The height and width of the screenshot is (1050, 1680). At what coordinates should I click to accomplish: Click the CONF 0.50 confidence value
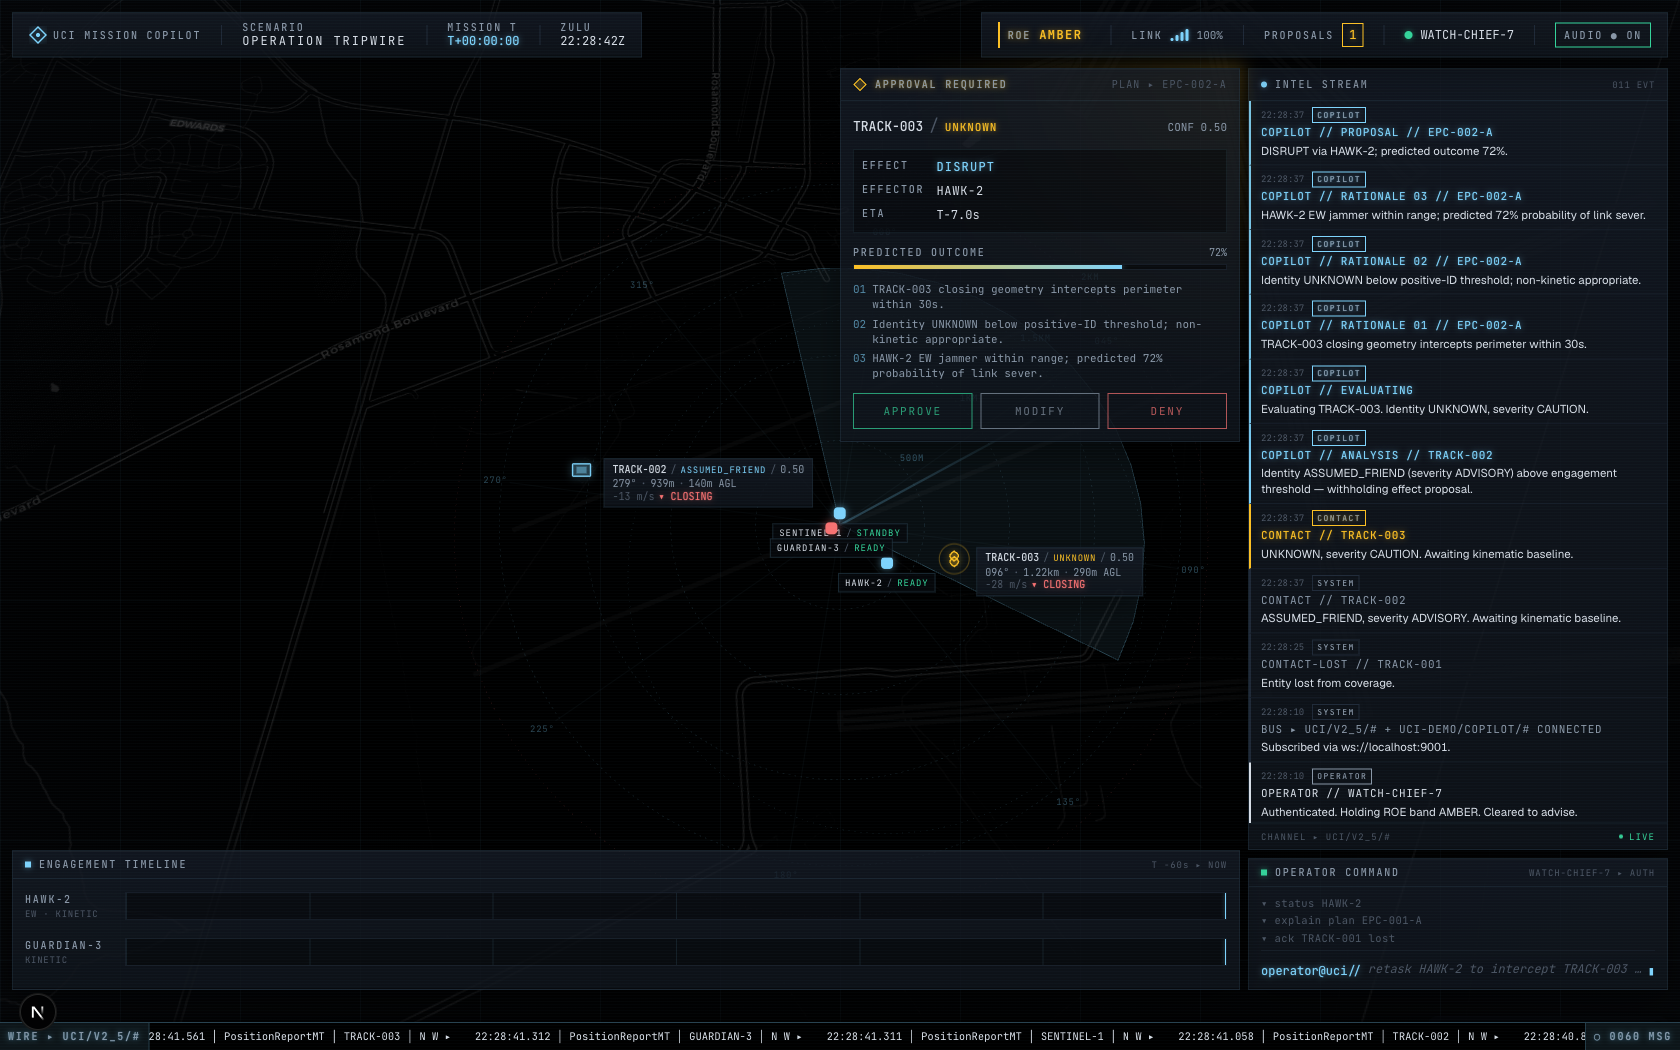point(1197,128)
